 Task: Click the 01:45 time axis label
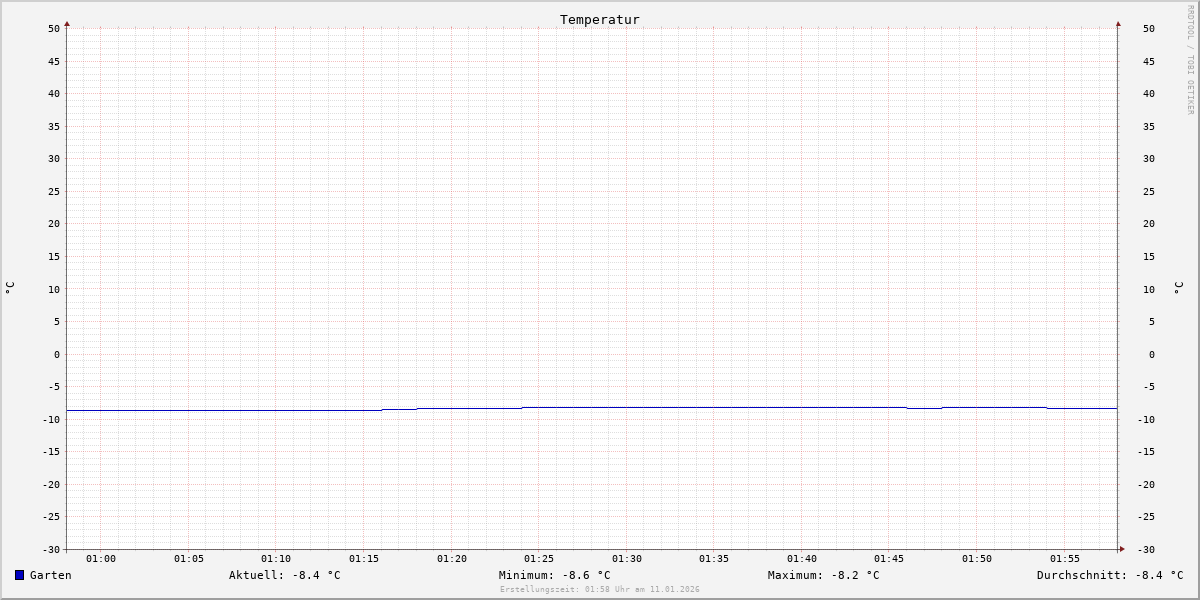890,559
